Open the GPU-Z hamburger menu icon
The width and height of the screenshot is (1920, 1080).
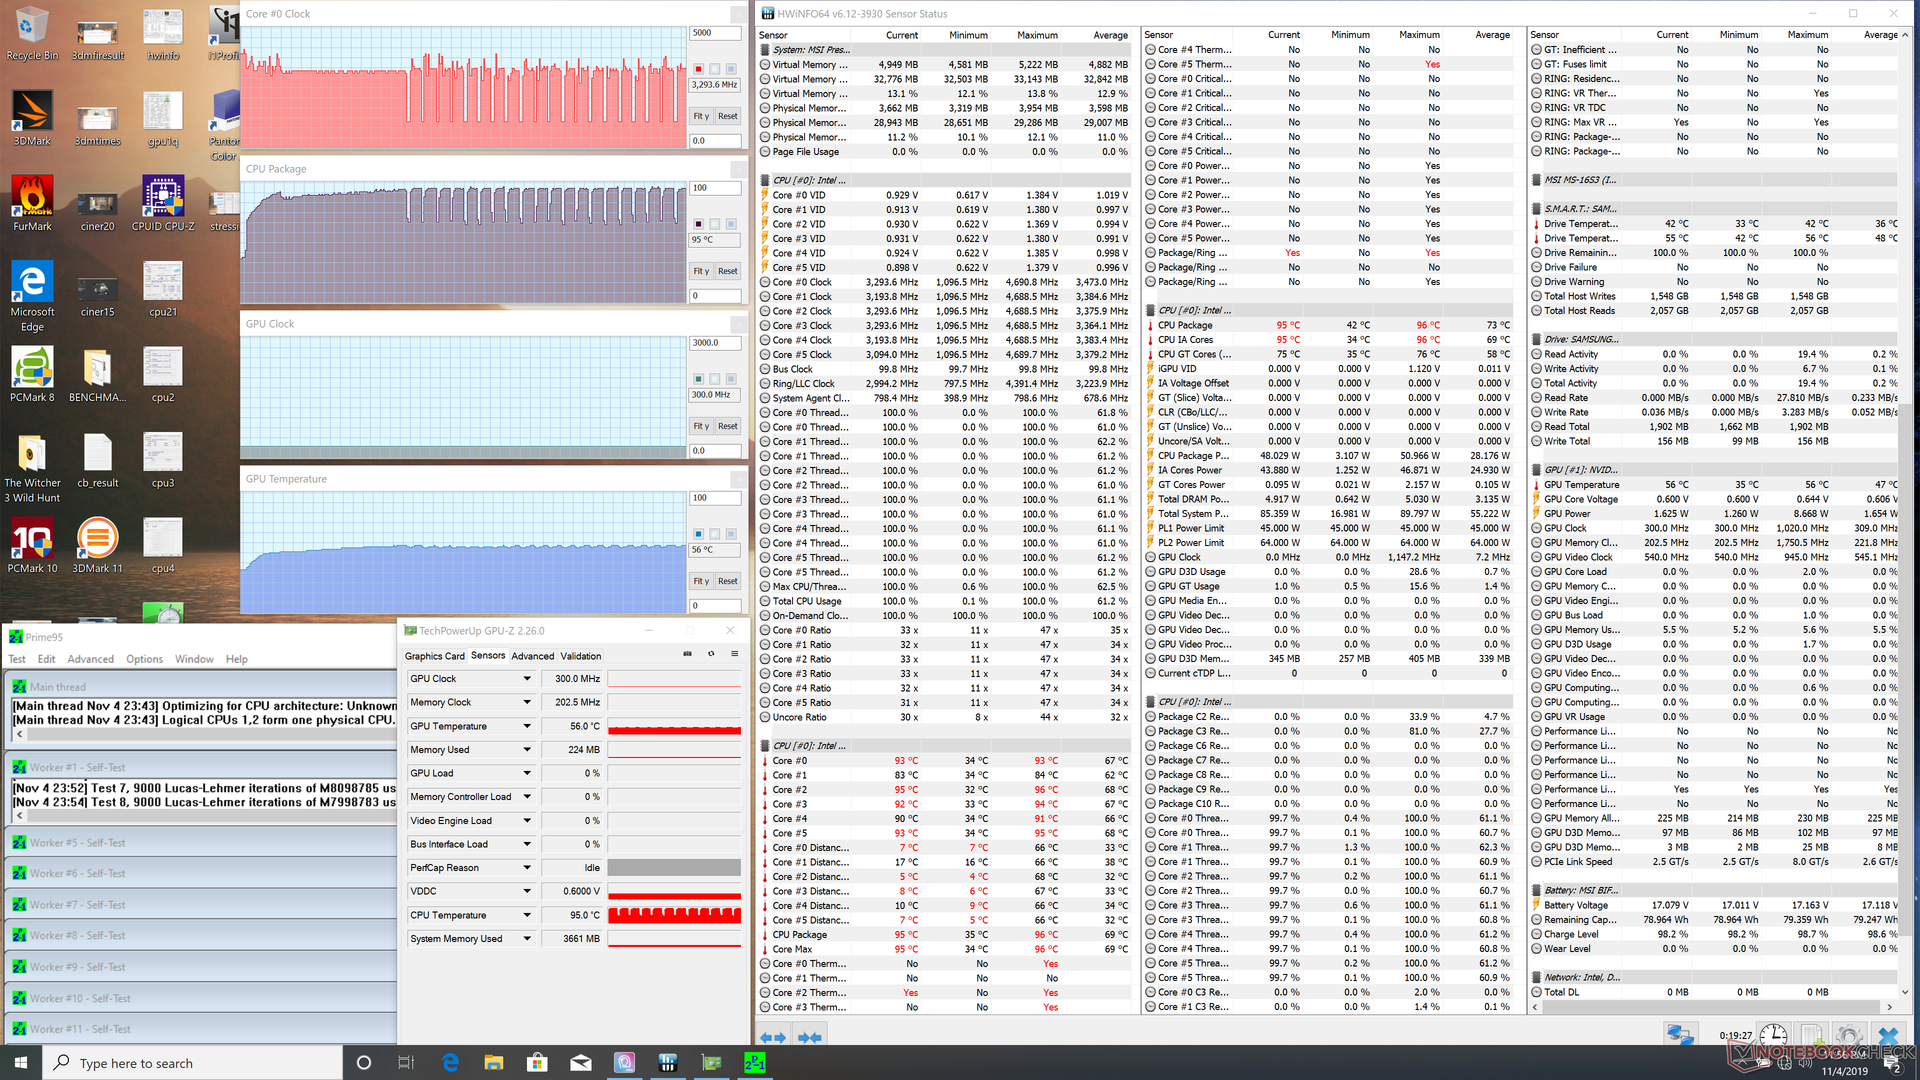(x=734, y=654)
